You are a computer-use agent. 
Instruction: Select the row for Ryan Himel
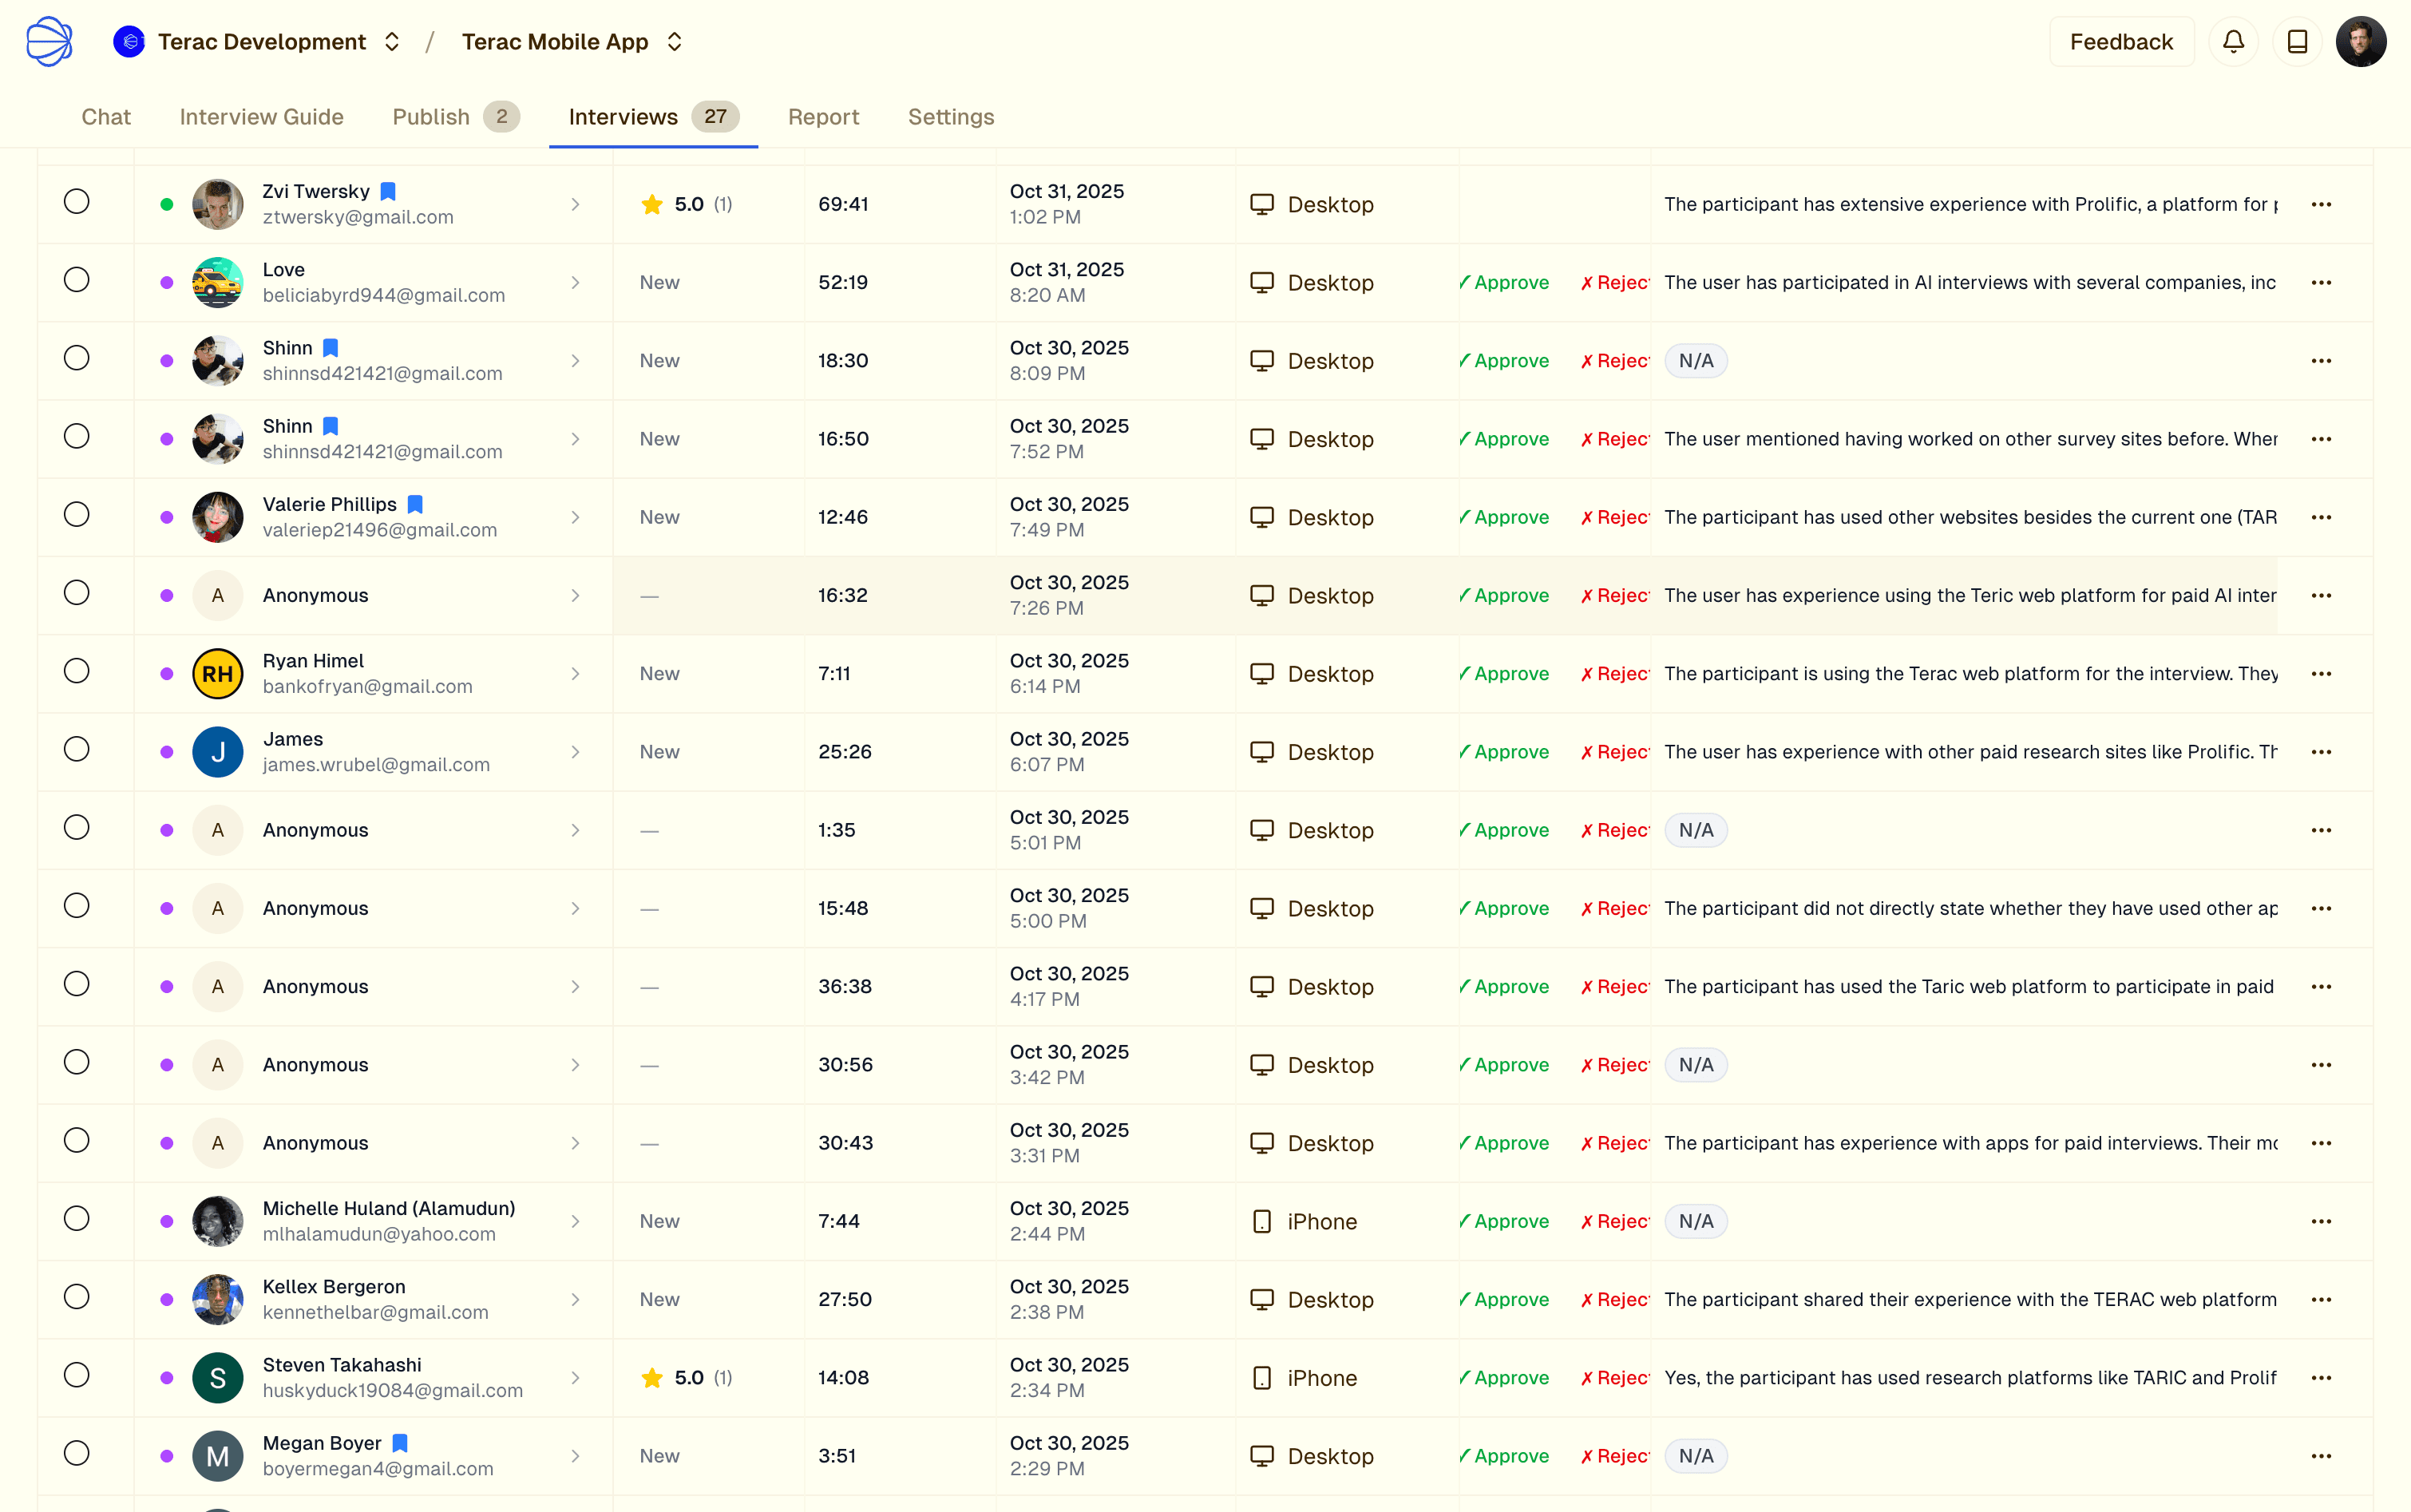point(77,670)
